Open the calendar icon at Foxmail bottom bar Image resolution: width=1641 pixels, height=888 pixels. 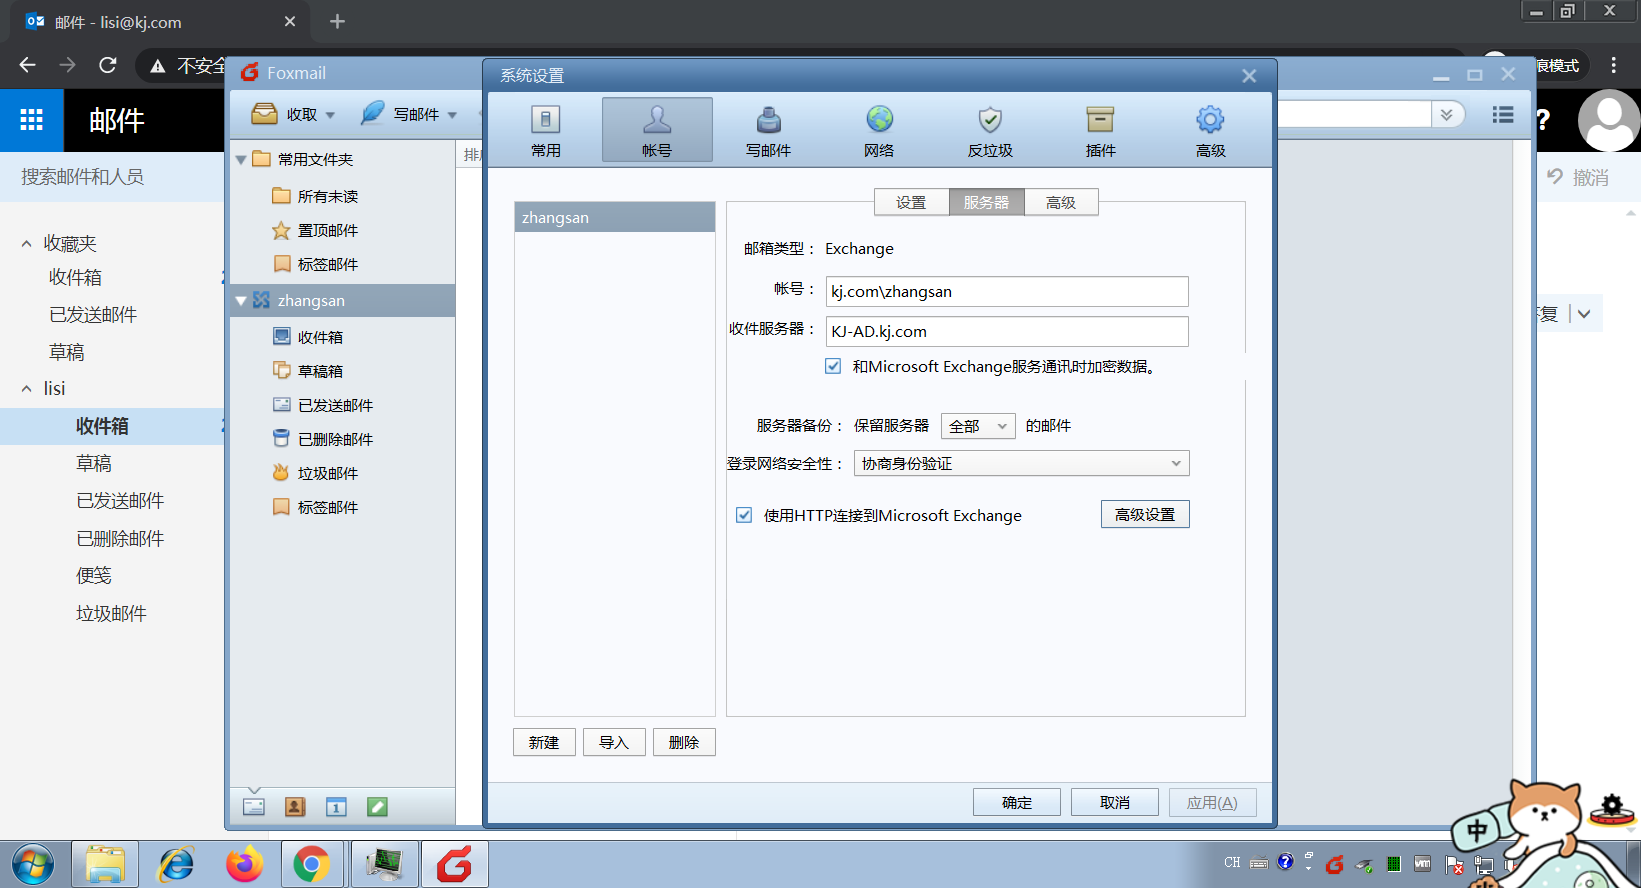tap(336, 807)
